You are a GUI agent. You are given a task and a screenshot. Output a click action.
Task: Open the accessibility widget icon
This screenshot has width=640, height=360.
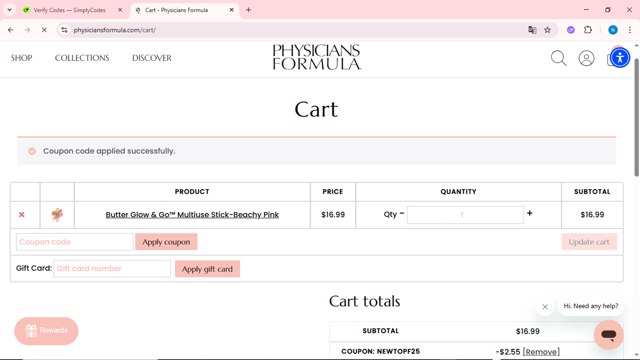click(620, 58)
